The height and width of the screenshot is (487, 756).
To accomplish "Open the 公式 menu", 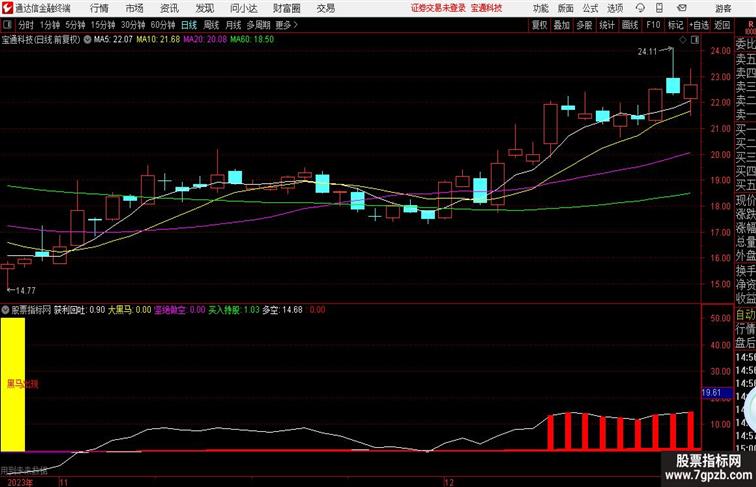I will coord(590,8).
